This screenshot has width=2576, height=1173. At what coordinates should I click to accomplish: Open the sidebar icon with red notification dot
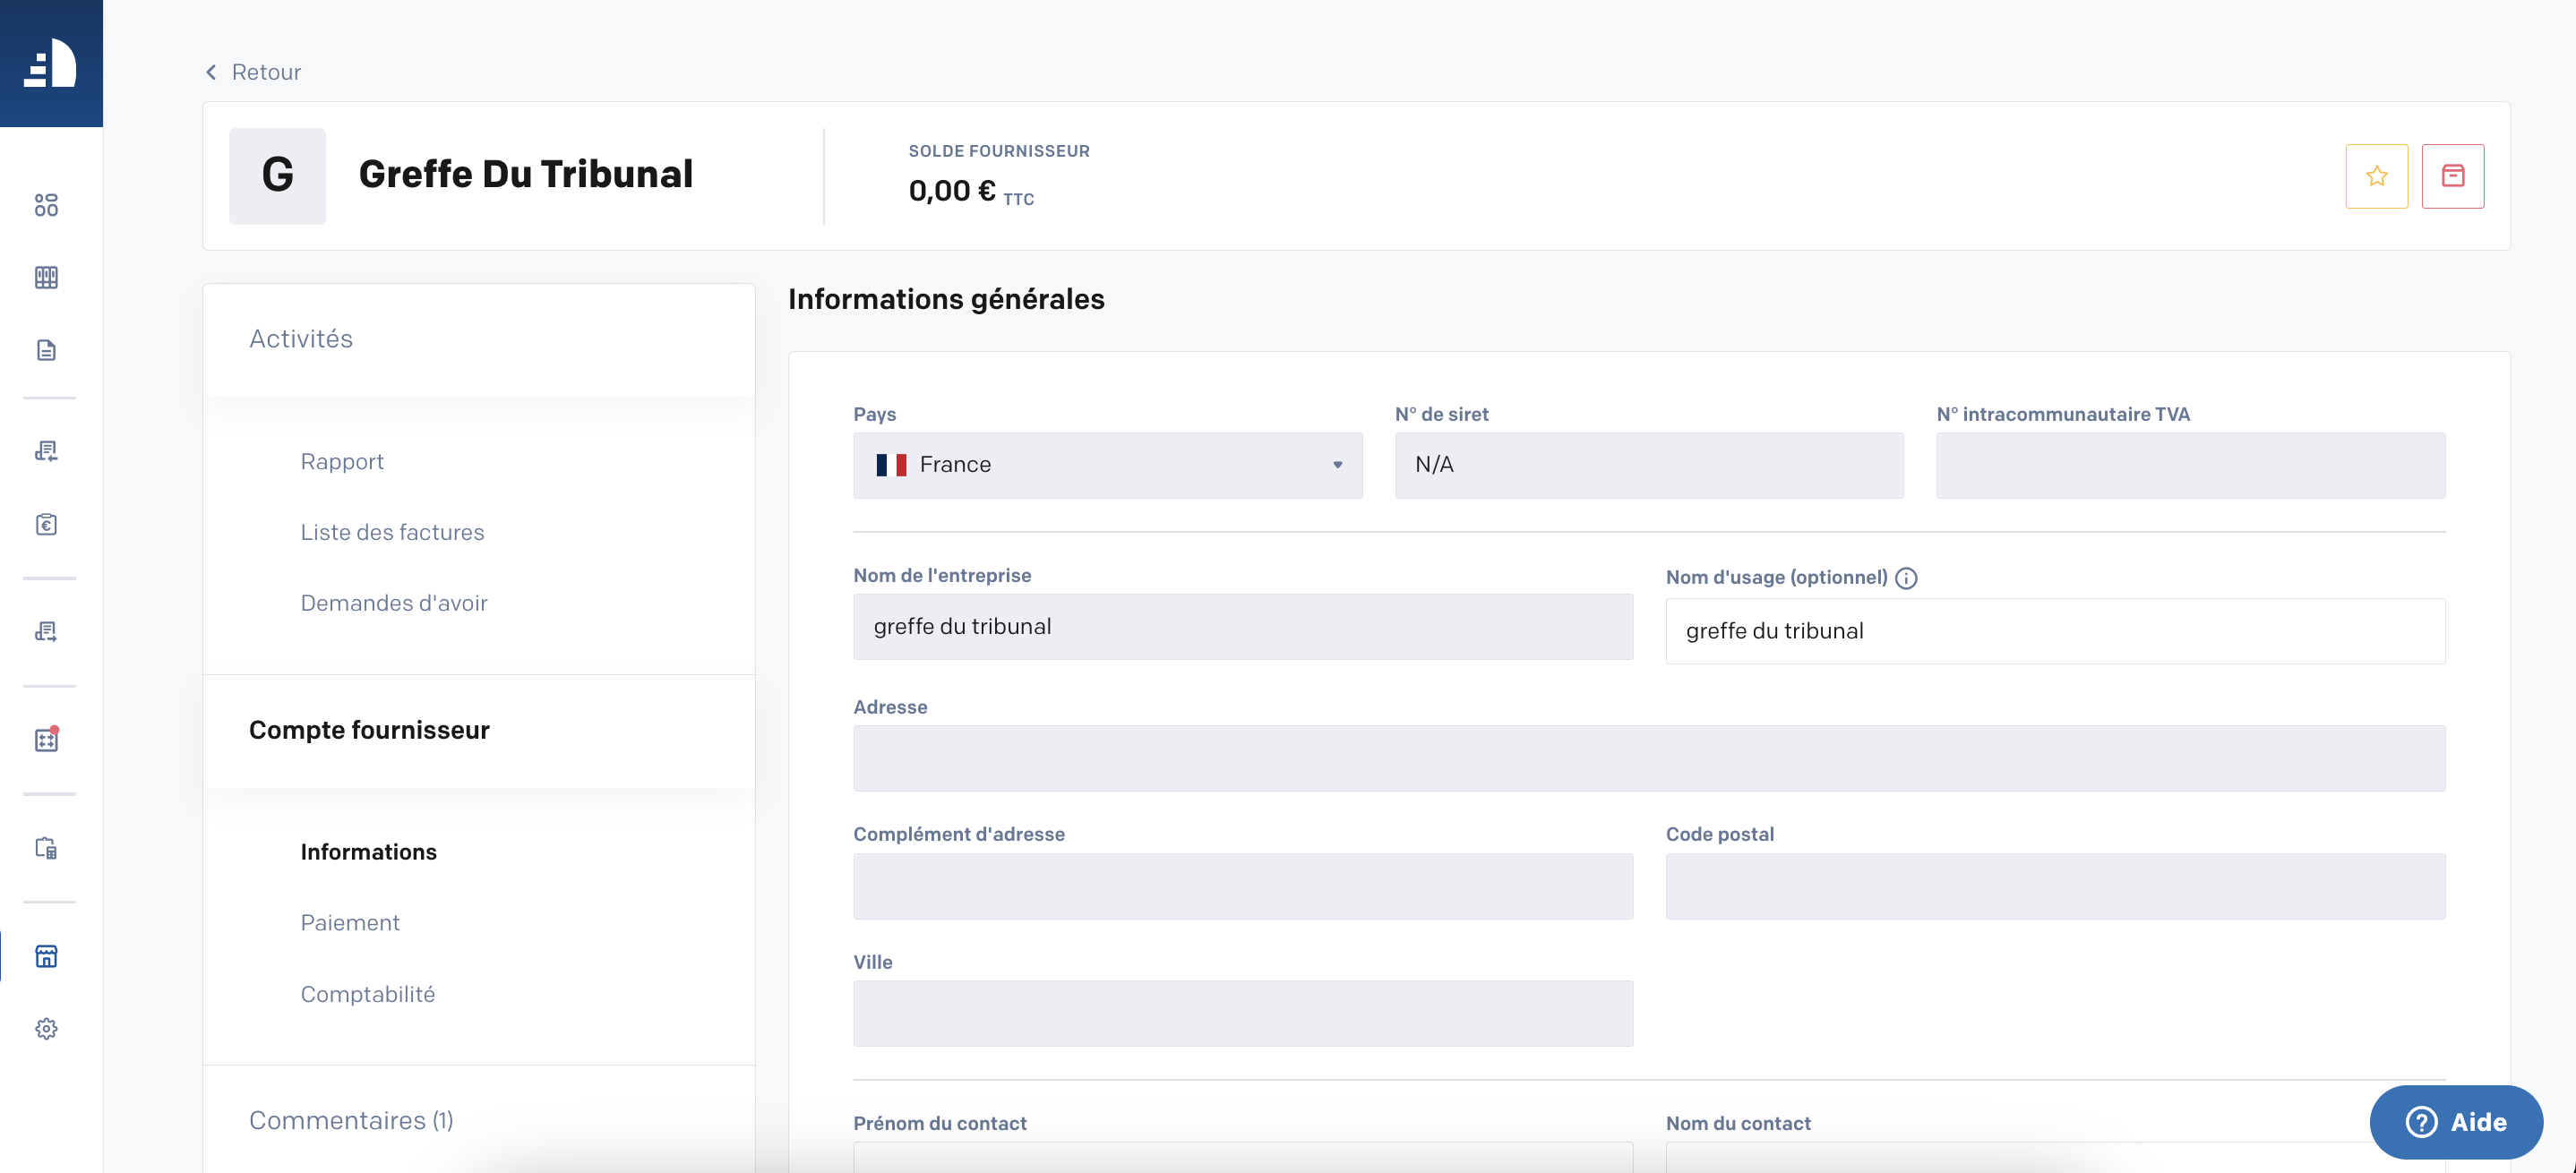(x=46, y=739)
